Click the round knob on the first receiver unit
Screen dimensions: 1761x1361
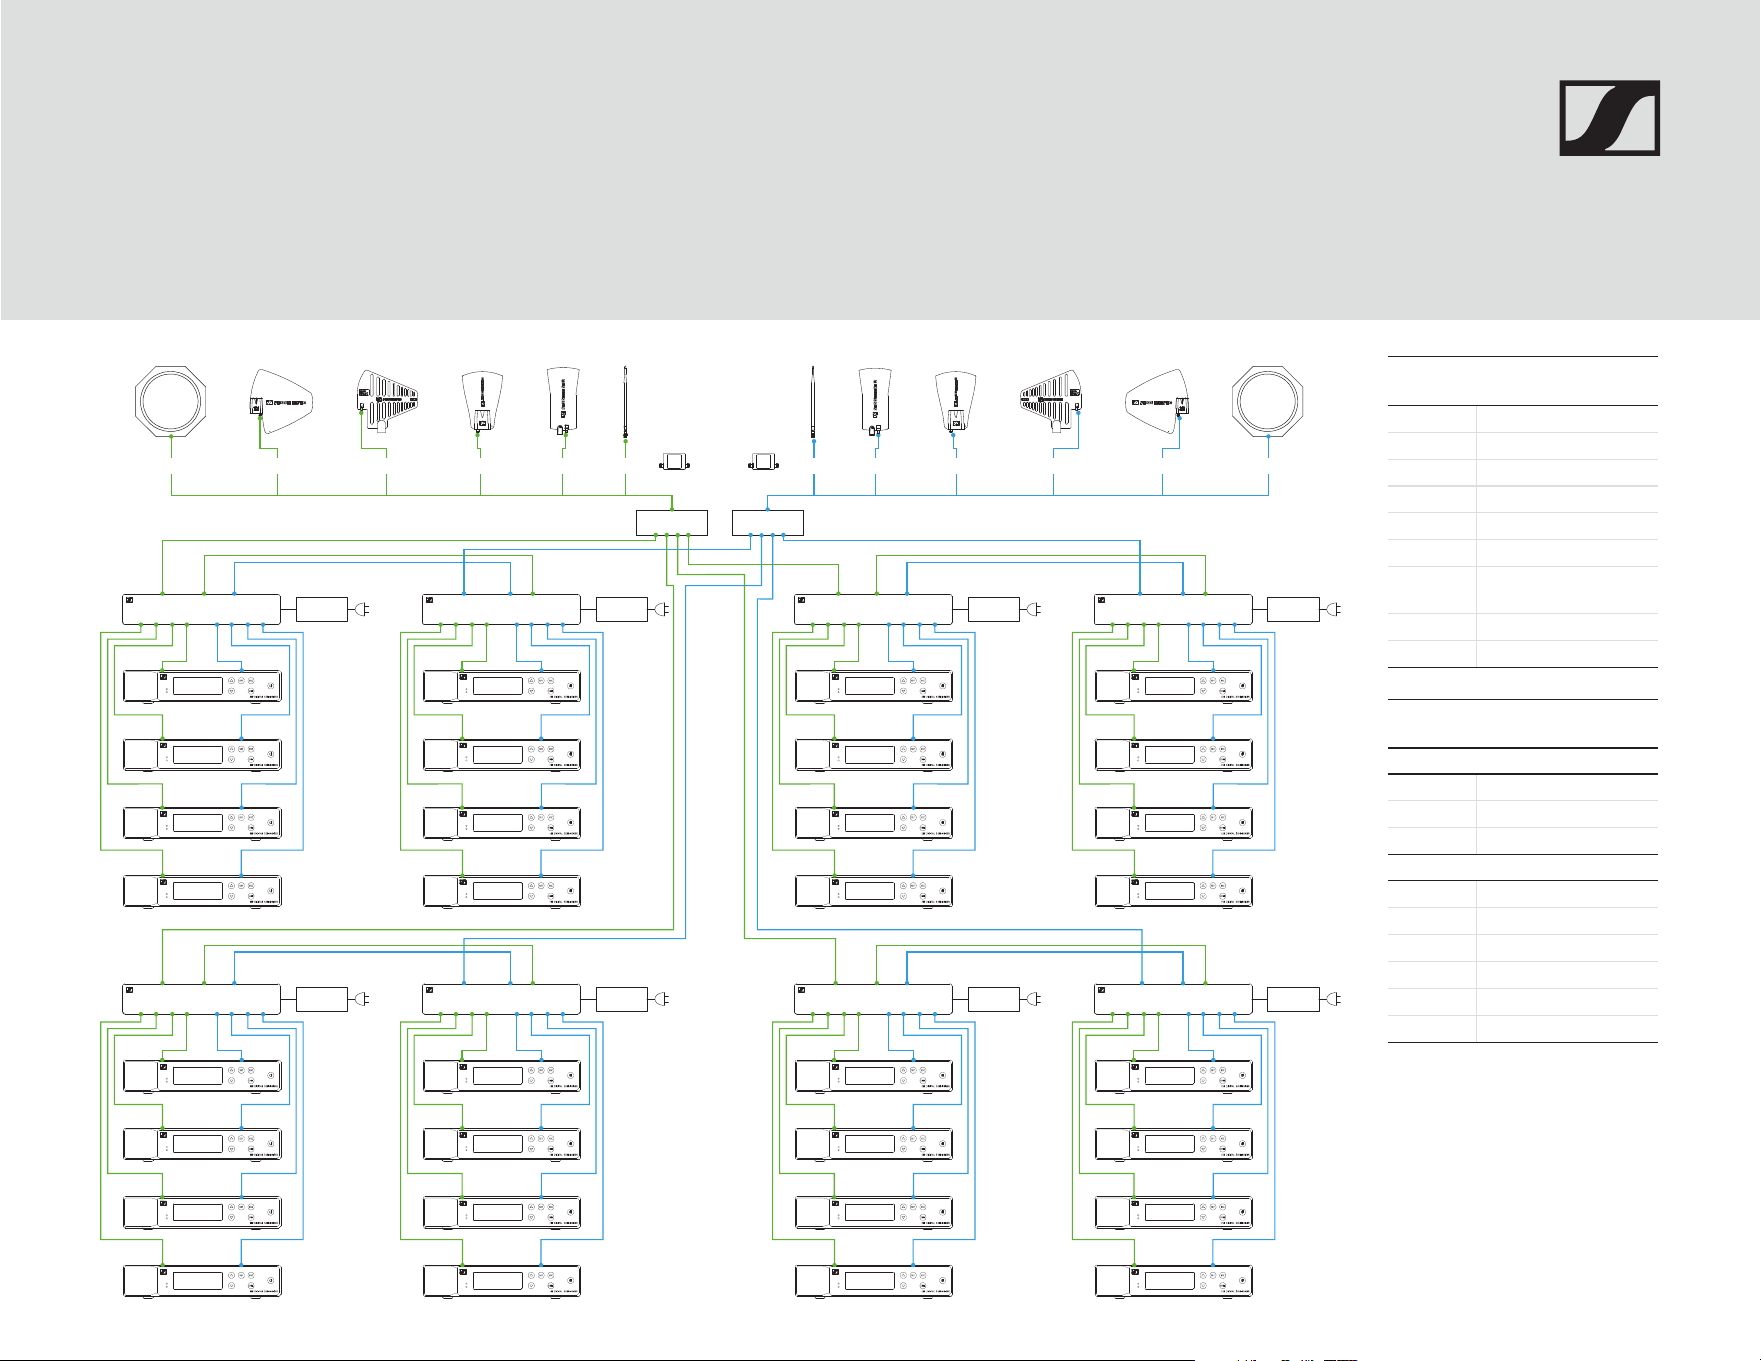pos(270,686)
